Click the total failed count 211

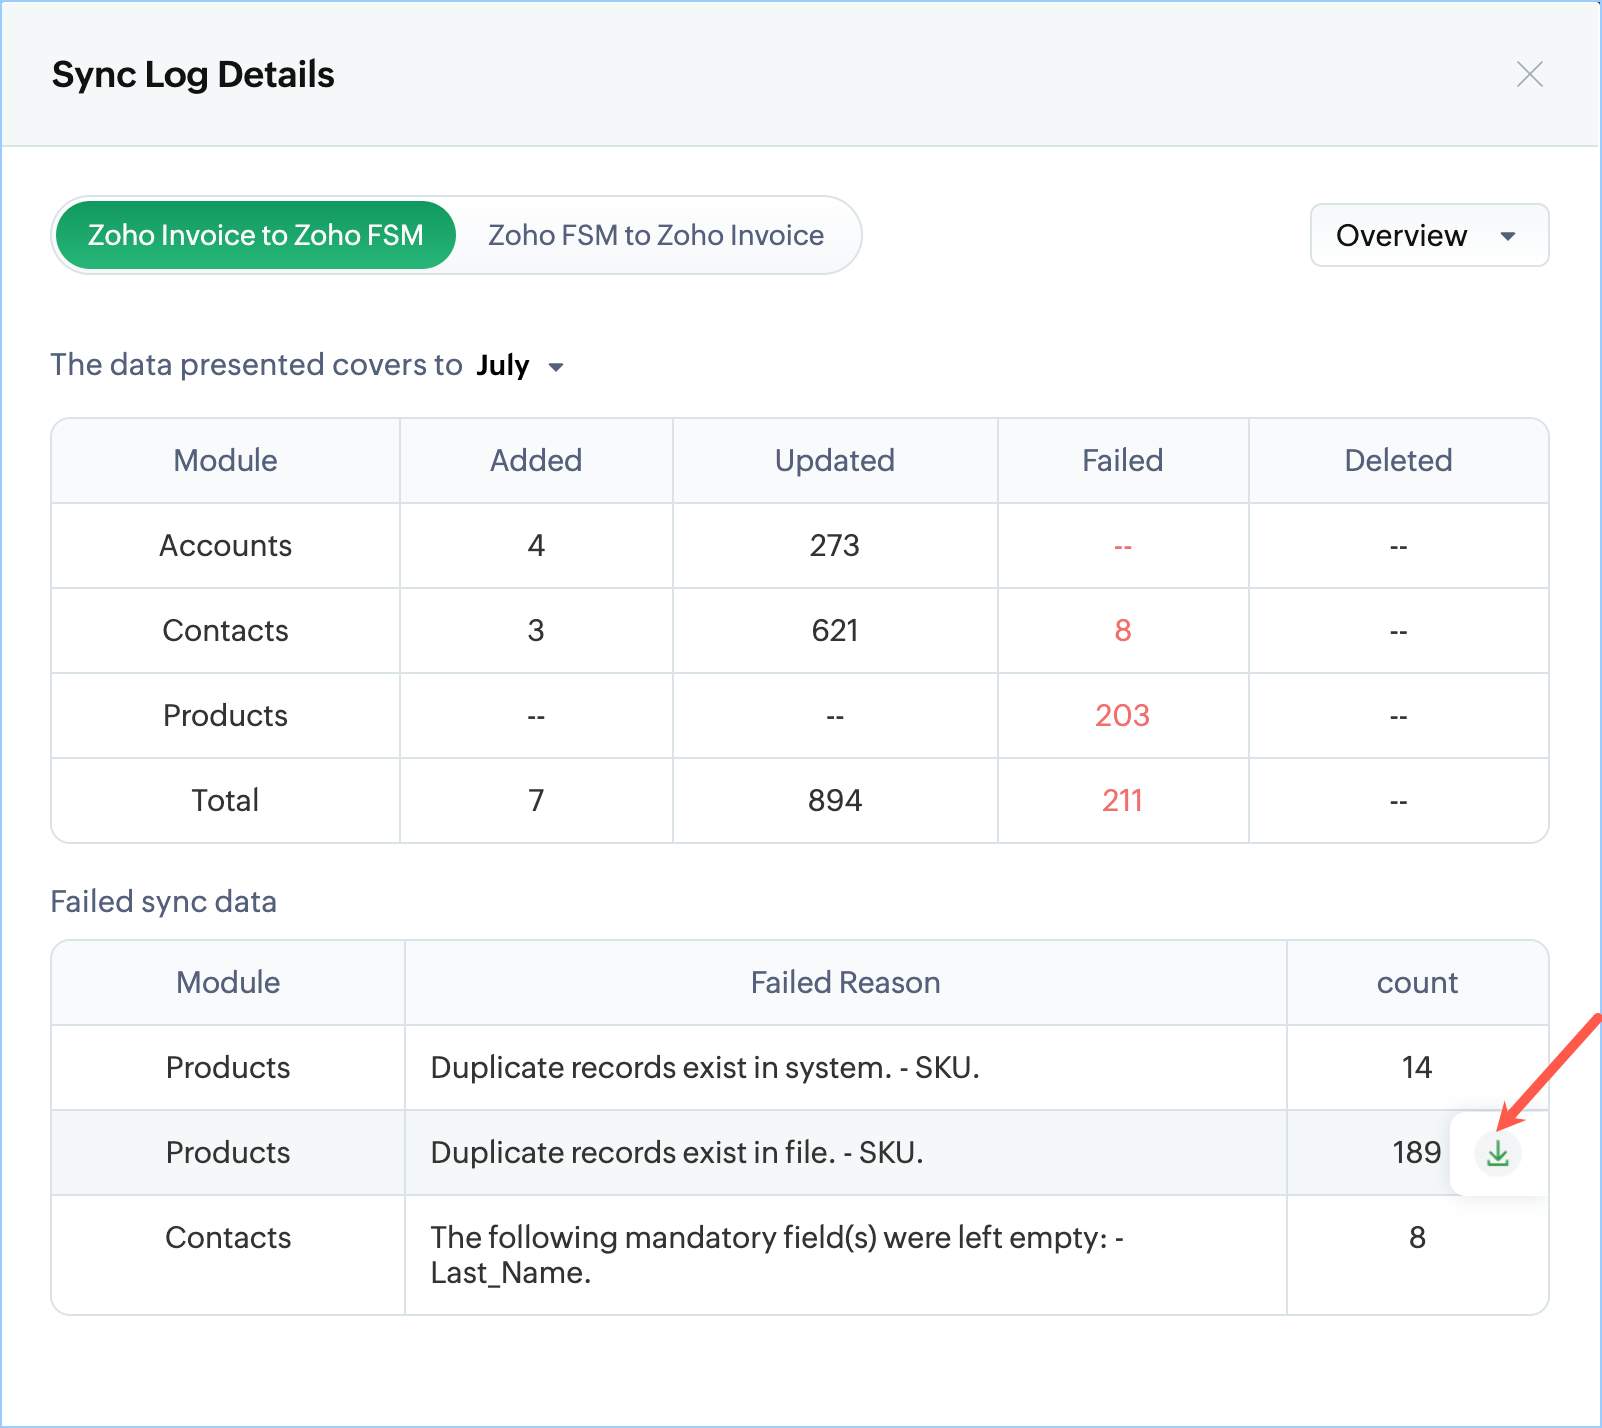(1122, 800)
